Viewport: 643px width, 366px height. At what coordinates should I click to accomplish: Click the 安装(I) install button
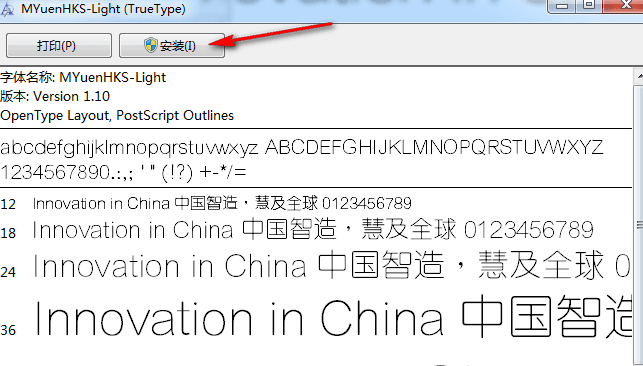172,45
